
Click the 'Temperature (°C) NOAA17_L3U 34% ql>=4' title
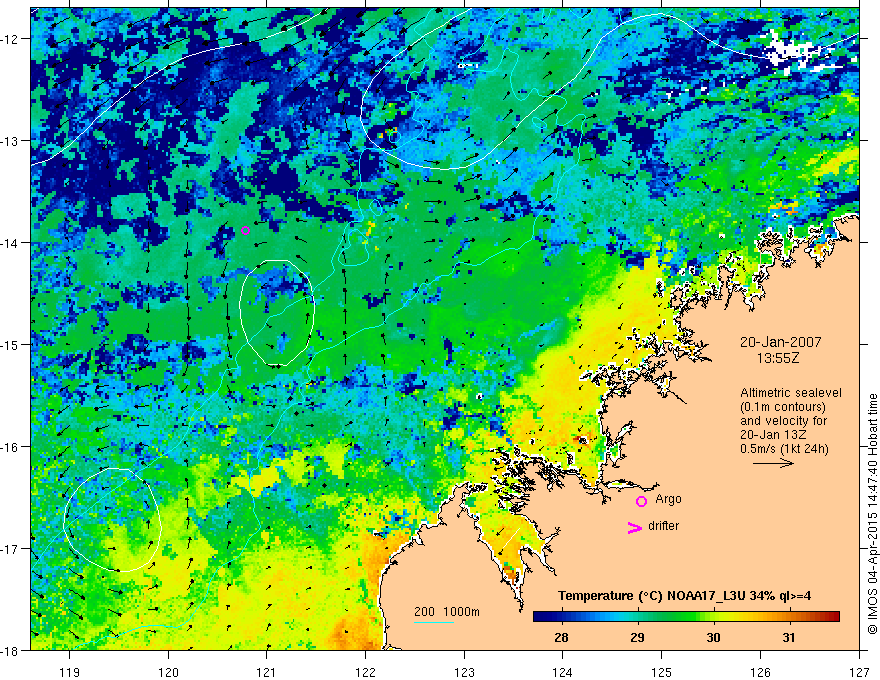point(684,596)
